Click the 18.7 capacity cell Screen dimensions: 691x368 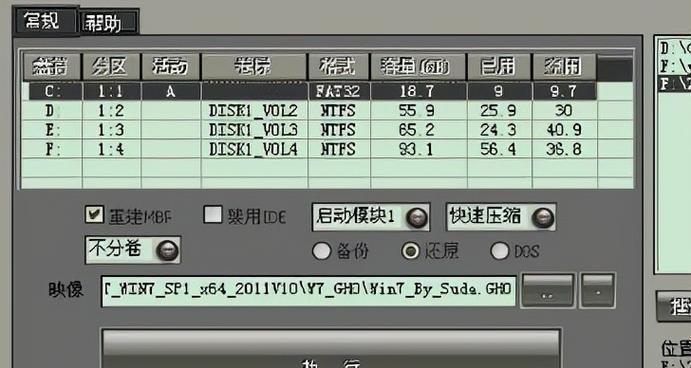pyautogui.click(x=418, y=92)
